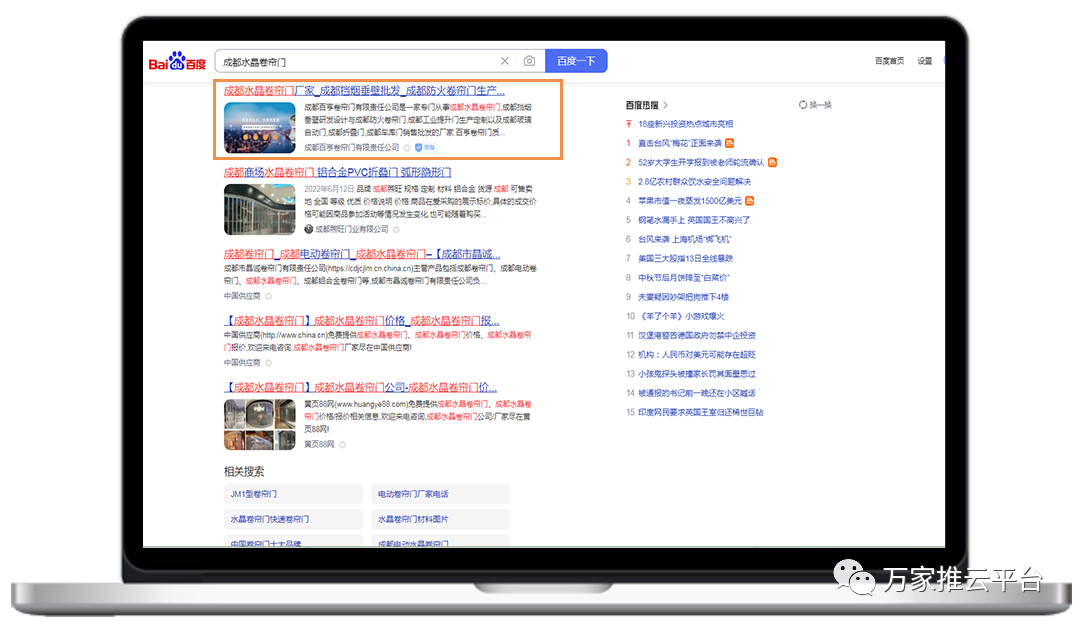Click the pinned-top icon in hot search list
Image resolution: width=1080 pixels, height=628 pixels.
pyautogui.click(x=629, y=124)
